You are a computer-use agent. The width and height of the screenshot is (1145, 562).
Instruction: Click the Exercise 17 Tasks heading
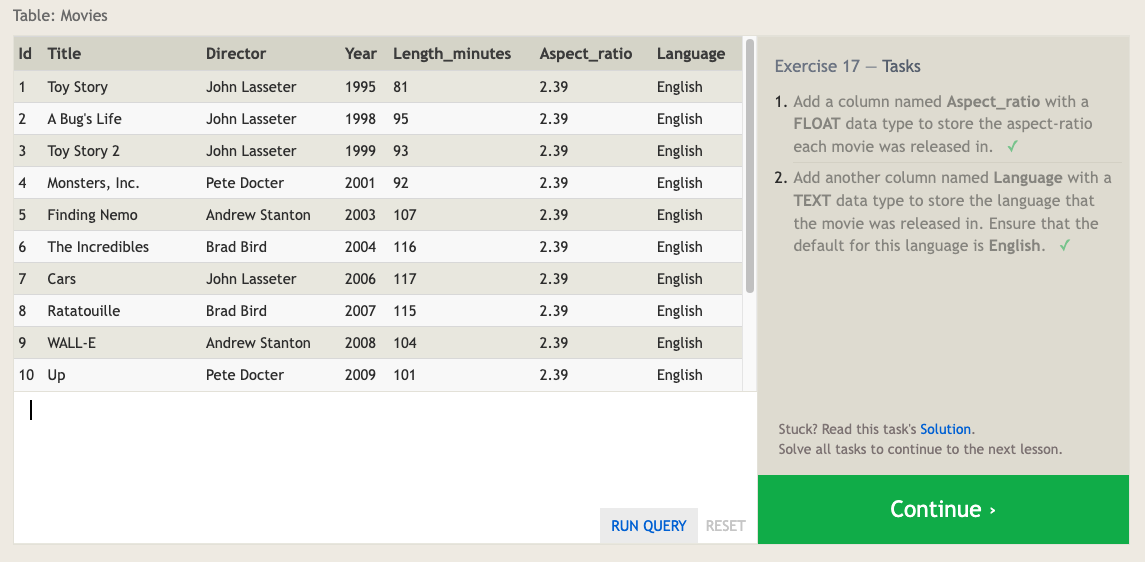coord(848,67)
